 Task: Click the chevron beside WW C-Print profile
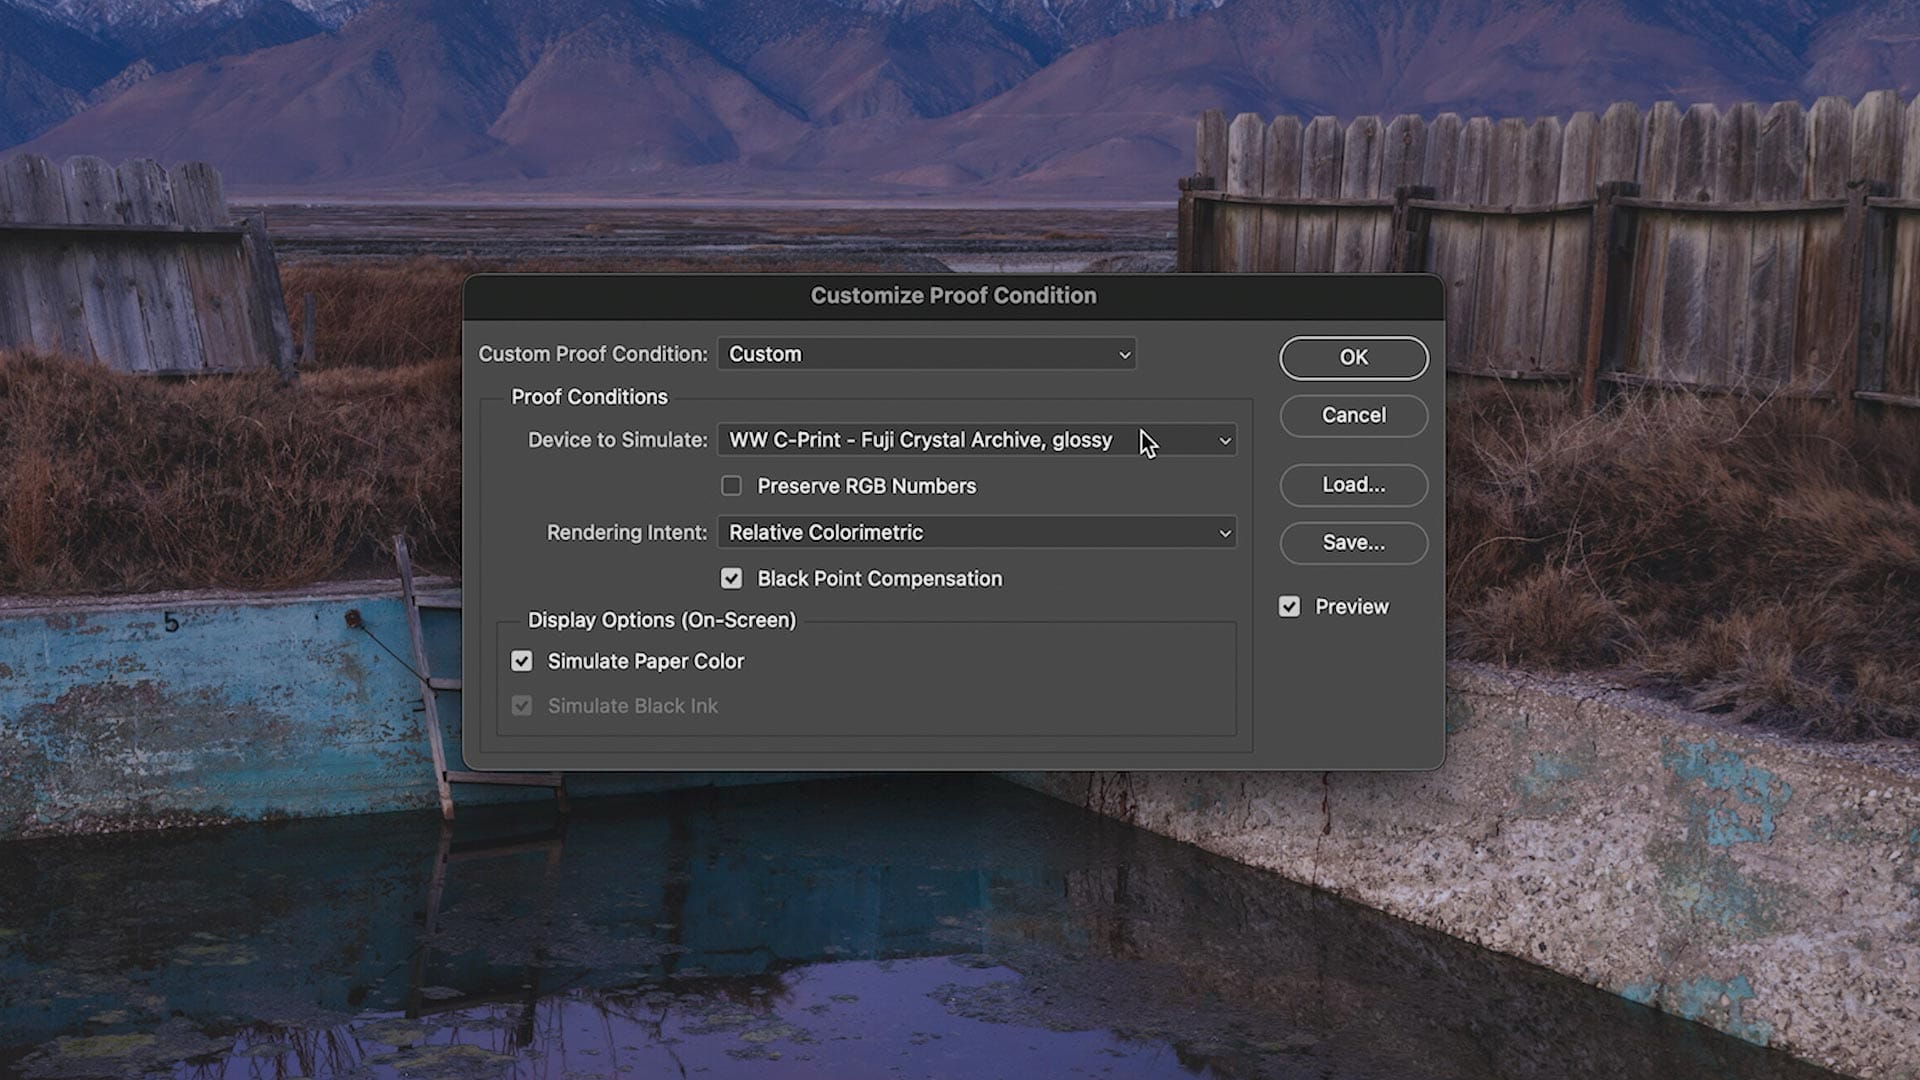pos(1226,440)
